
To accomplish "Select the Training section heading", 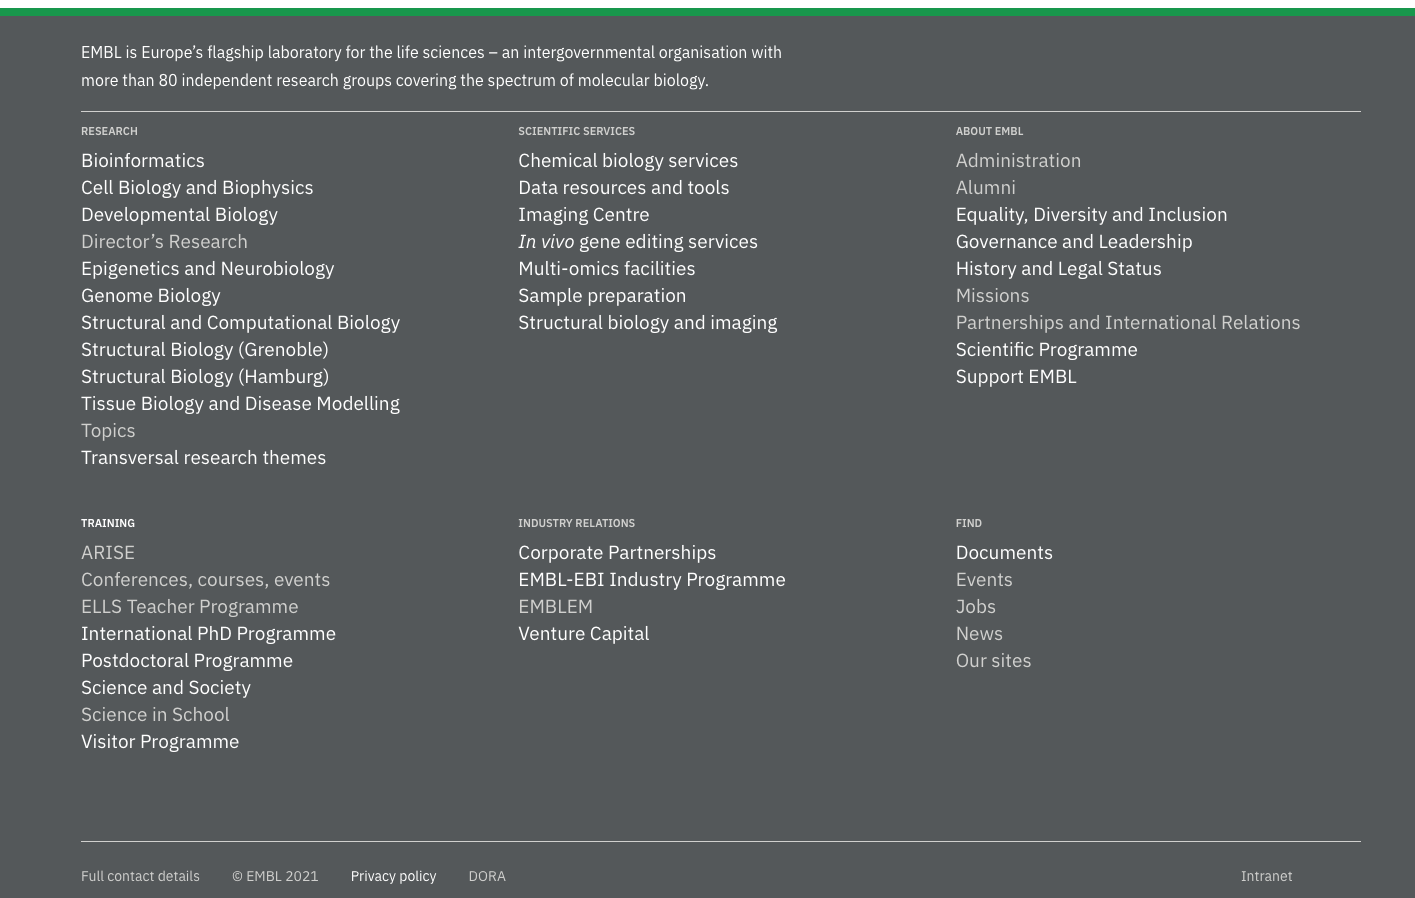I will [108, 523].
